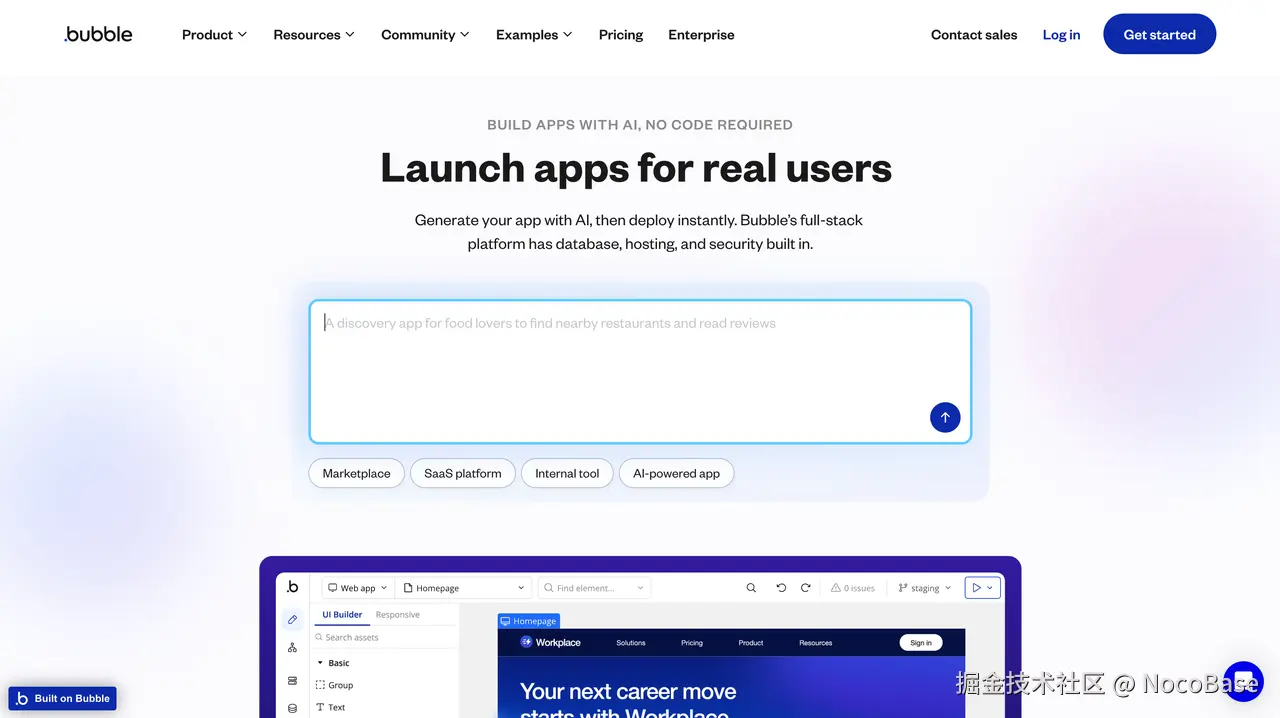Choose the SaaS platform suggestion chip

click(x=463, y=473)
